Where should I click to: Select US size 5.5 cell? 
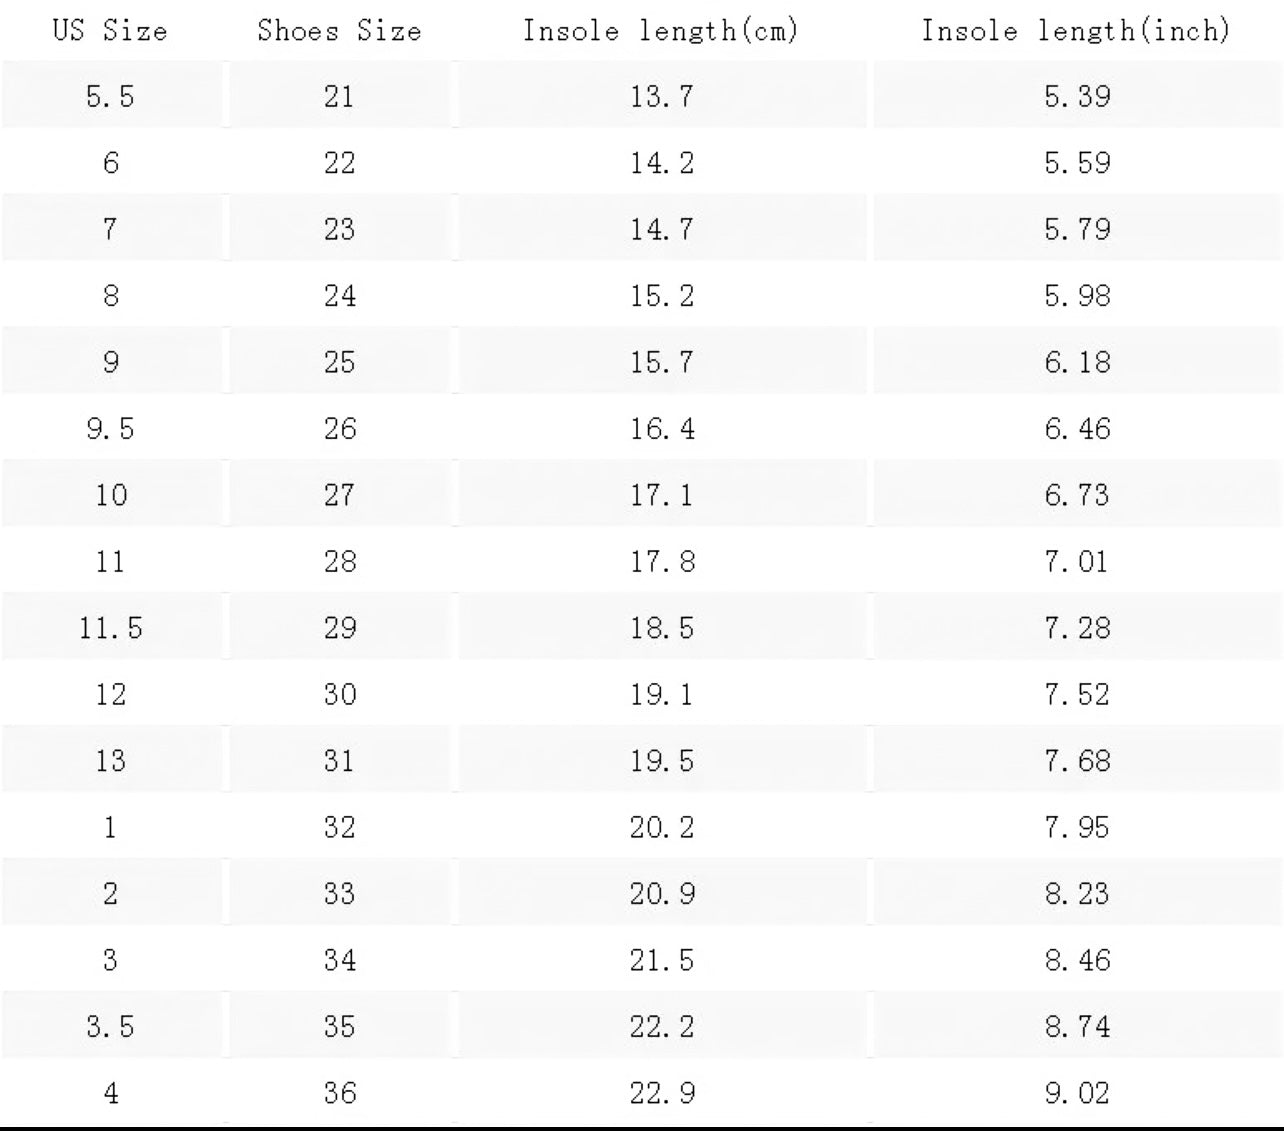tap(110, 96)
